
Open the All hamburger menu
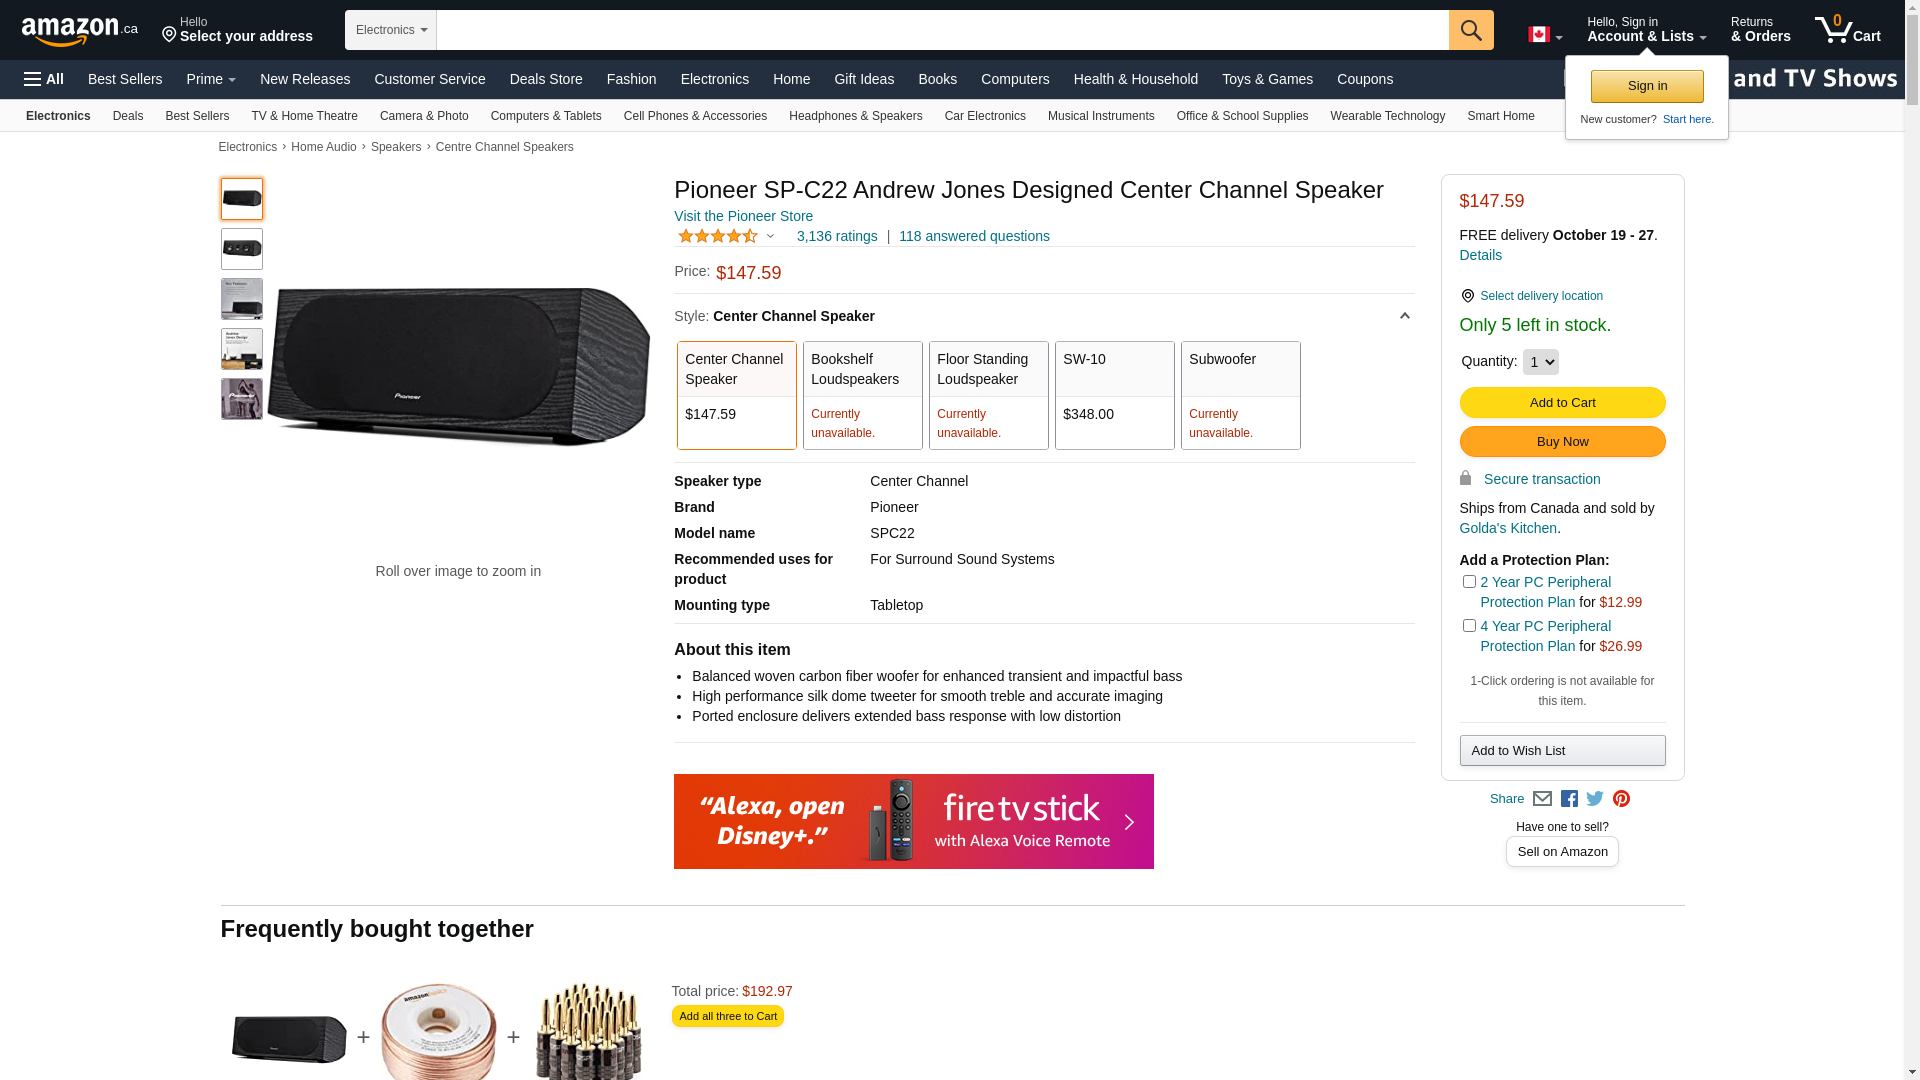click(x=44, y=79)
